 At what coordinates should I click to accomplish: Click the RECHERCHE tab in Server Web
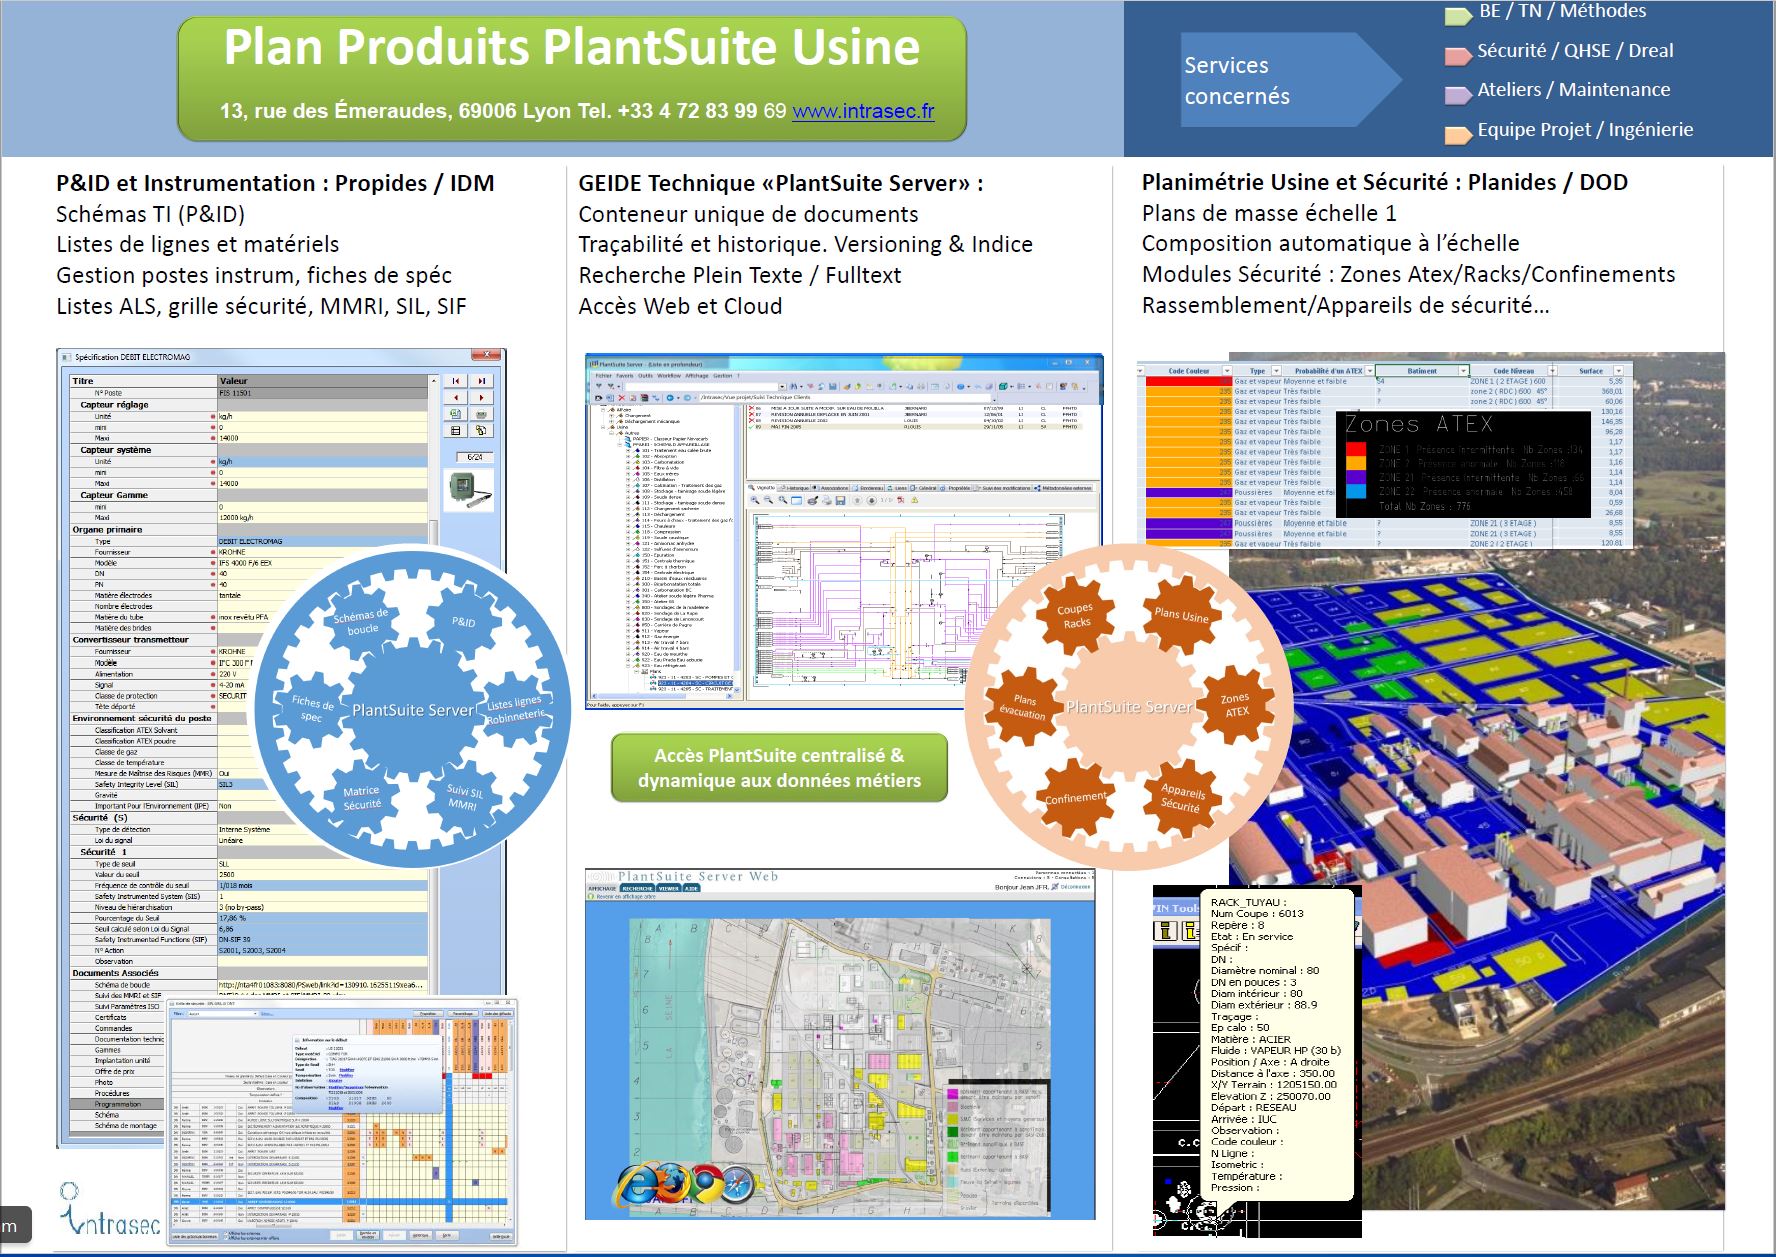coord(637,888)
